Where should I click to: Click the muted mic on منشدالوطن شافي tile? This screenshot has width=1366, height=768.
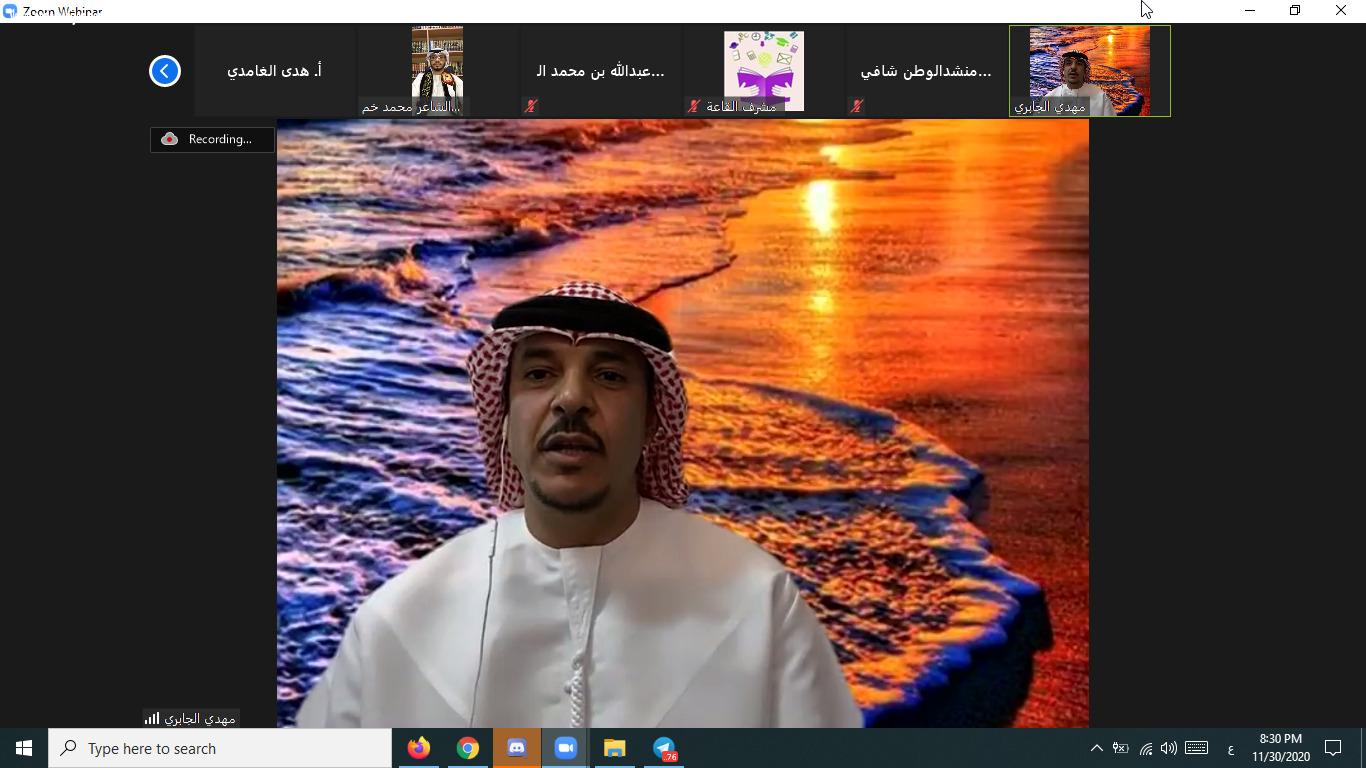coord(857,104)
